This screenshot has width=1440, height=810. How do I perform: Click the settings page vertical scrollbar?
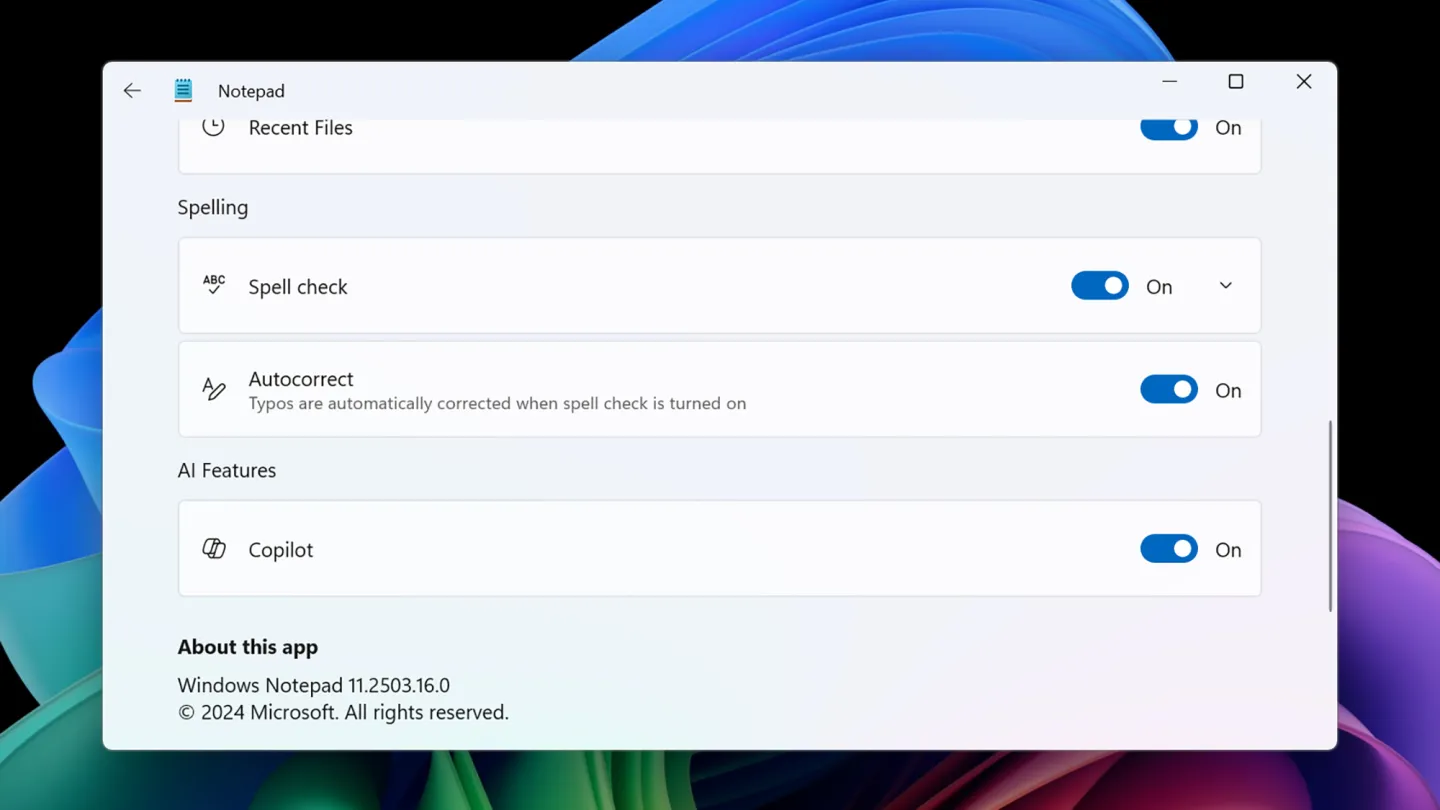[x=1330, y=515]
